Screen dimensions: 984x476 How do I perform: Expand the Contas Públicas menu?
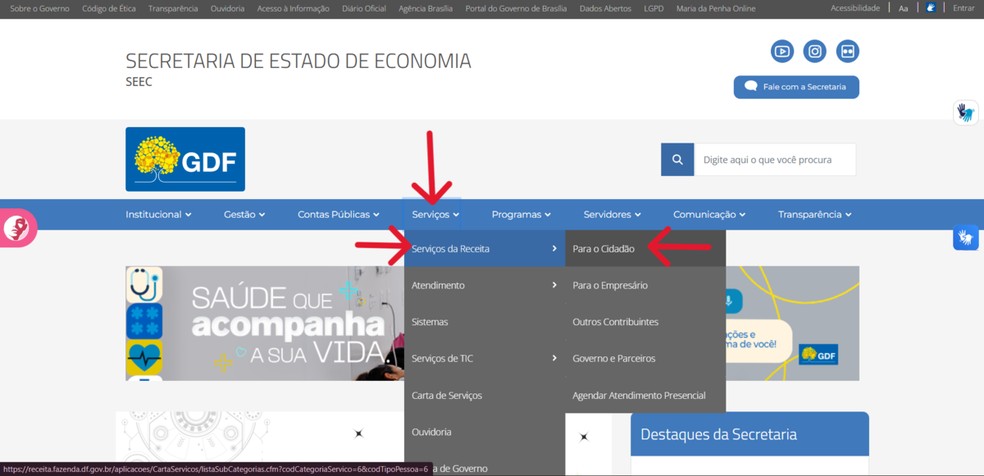(x=338, y=214)
